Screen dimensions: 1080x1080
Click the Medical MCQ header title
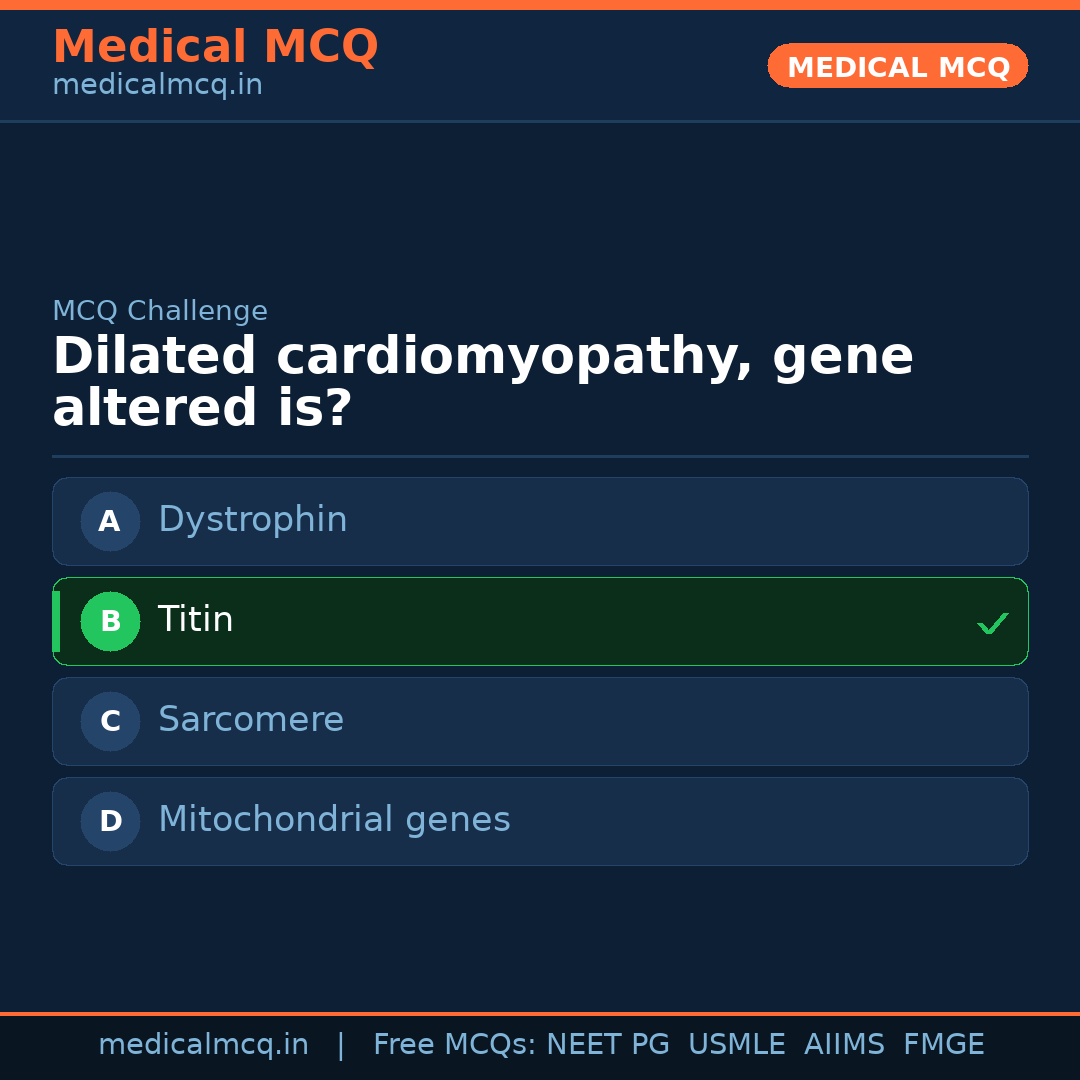215,47
